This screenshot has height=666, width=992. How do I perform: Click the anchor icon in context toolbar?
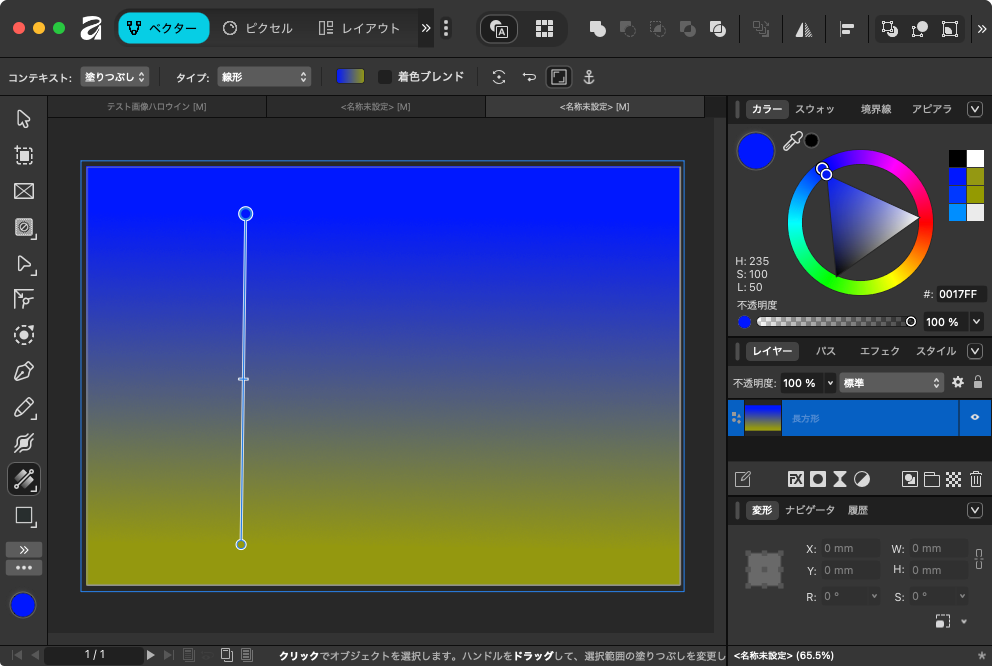pos(589,77)
